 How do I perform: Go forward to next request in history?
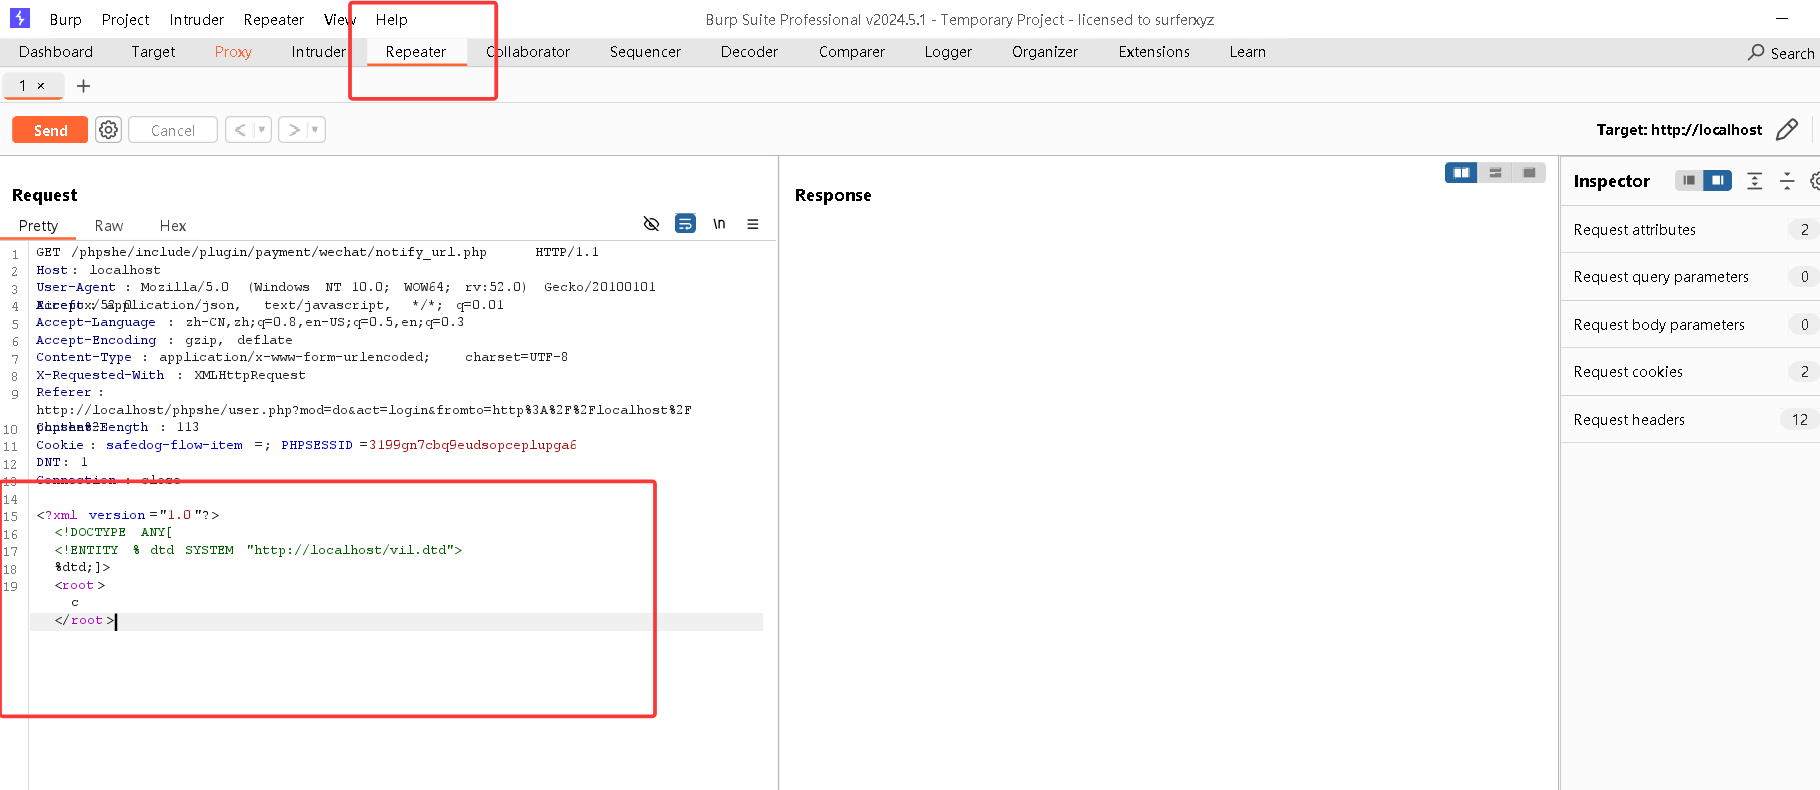[x=294, y=130]
